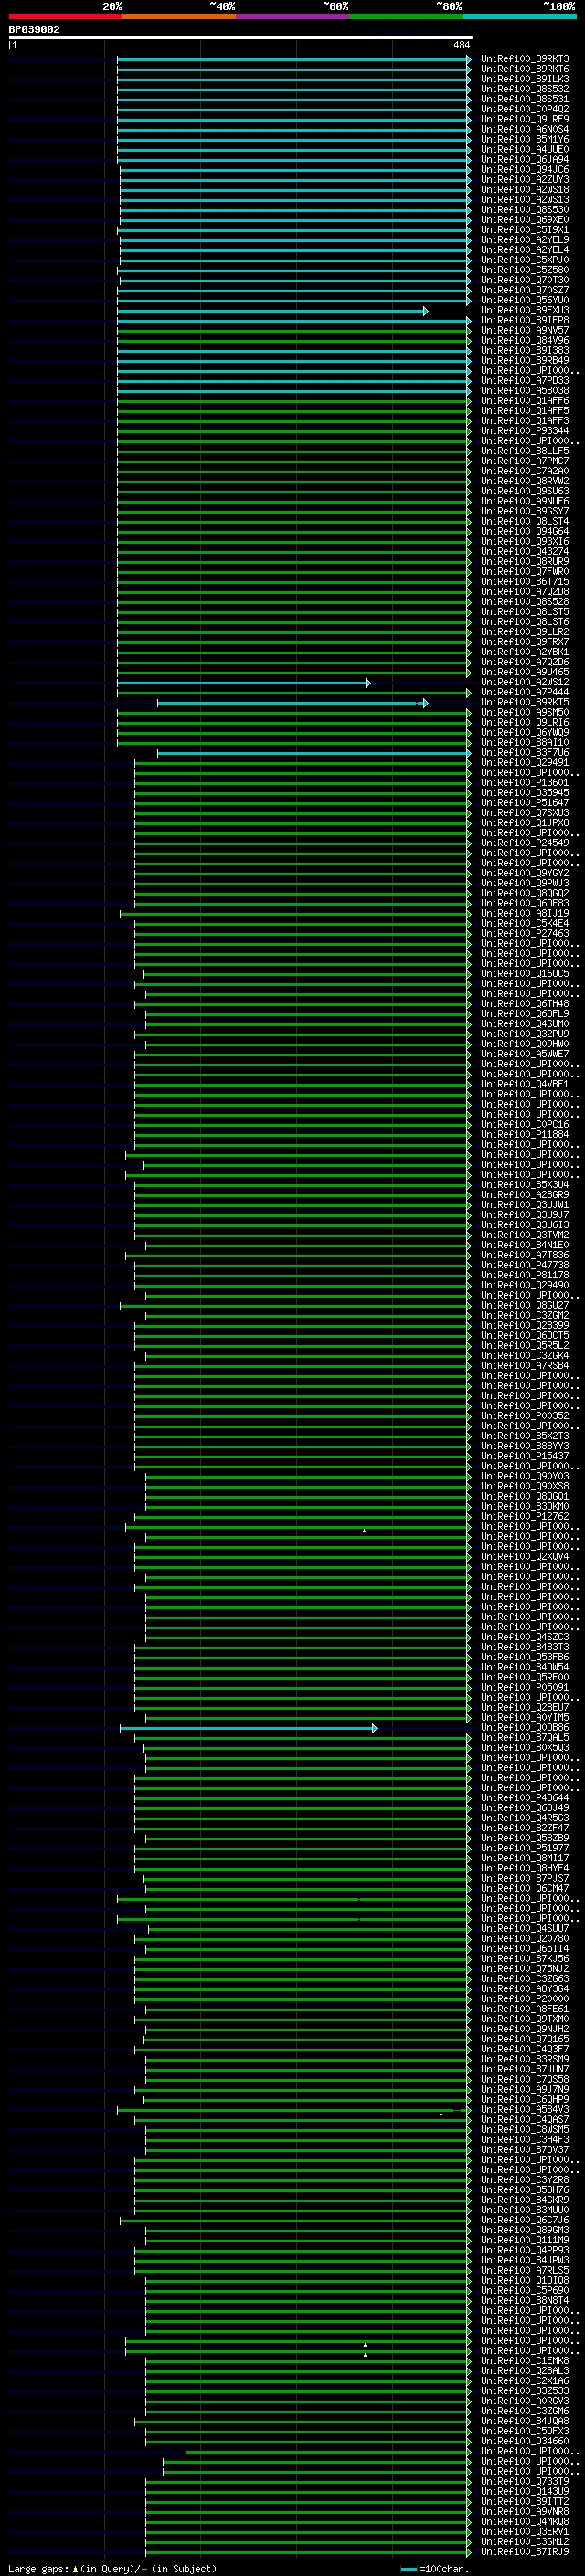Select hit label UniRef100_A7P444
585x2576 pixels.
point(525,692)
